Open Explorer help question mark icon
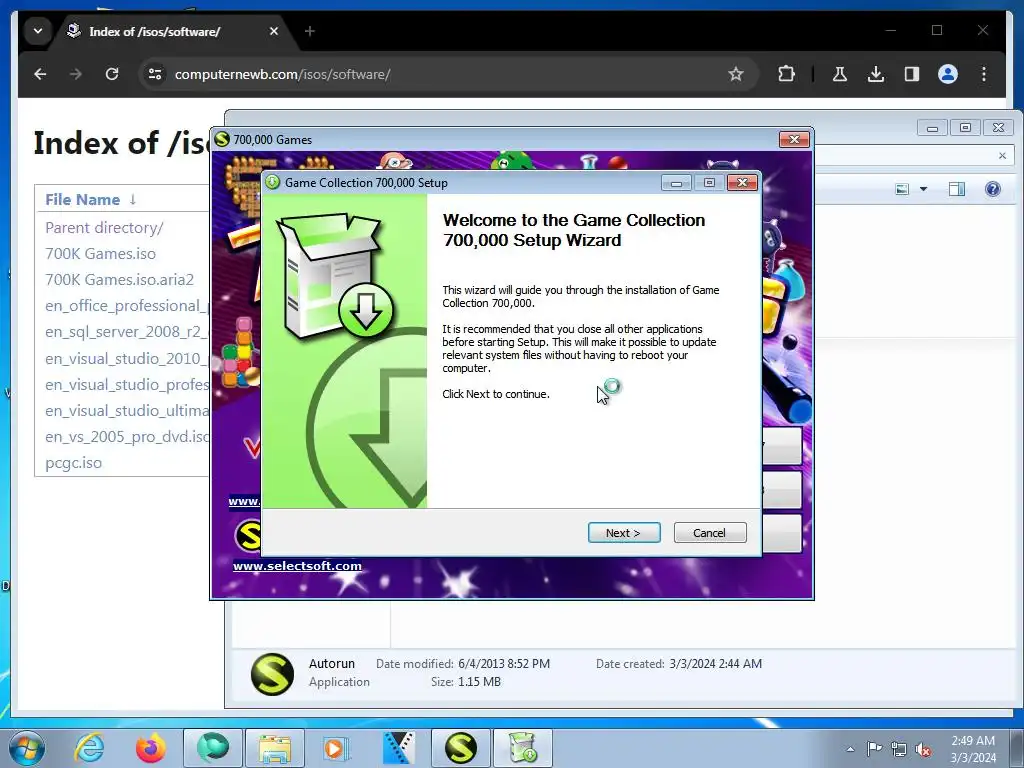This screenshot has height=768, width=1024. pyautogui.click(x=993, y=189)
